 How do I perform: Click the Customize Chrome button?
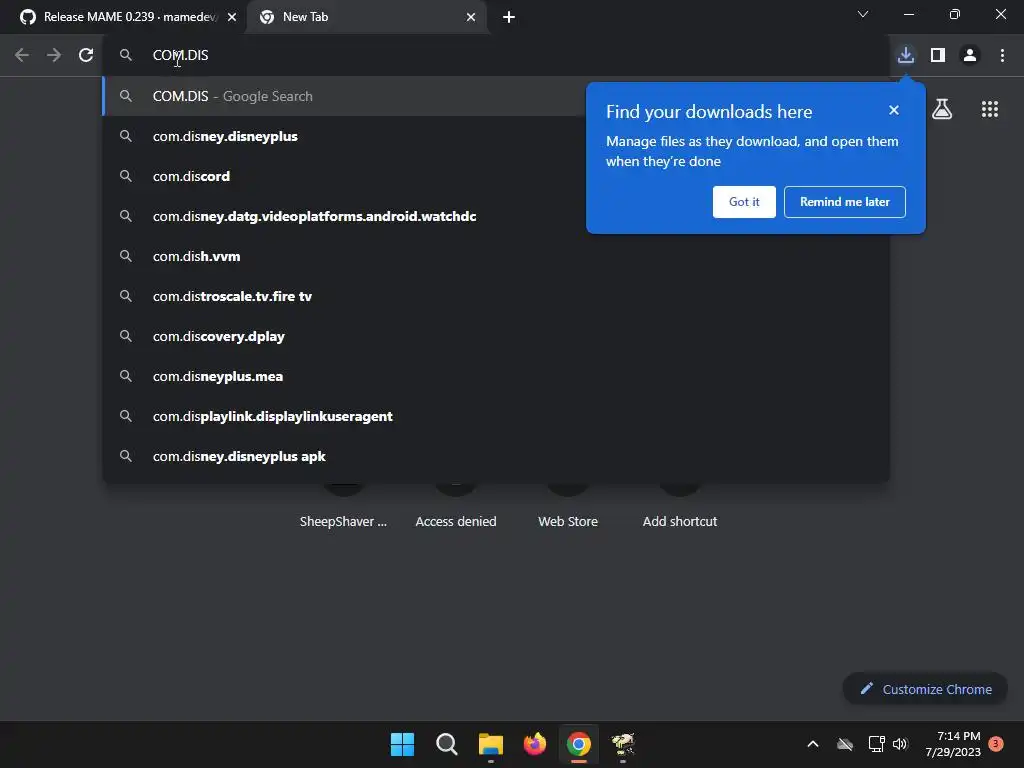coord(925,689)
